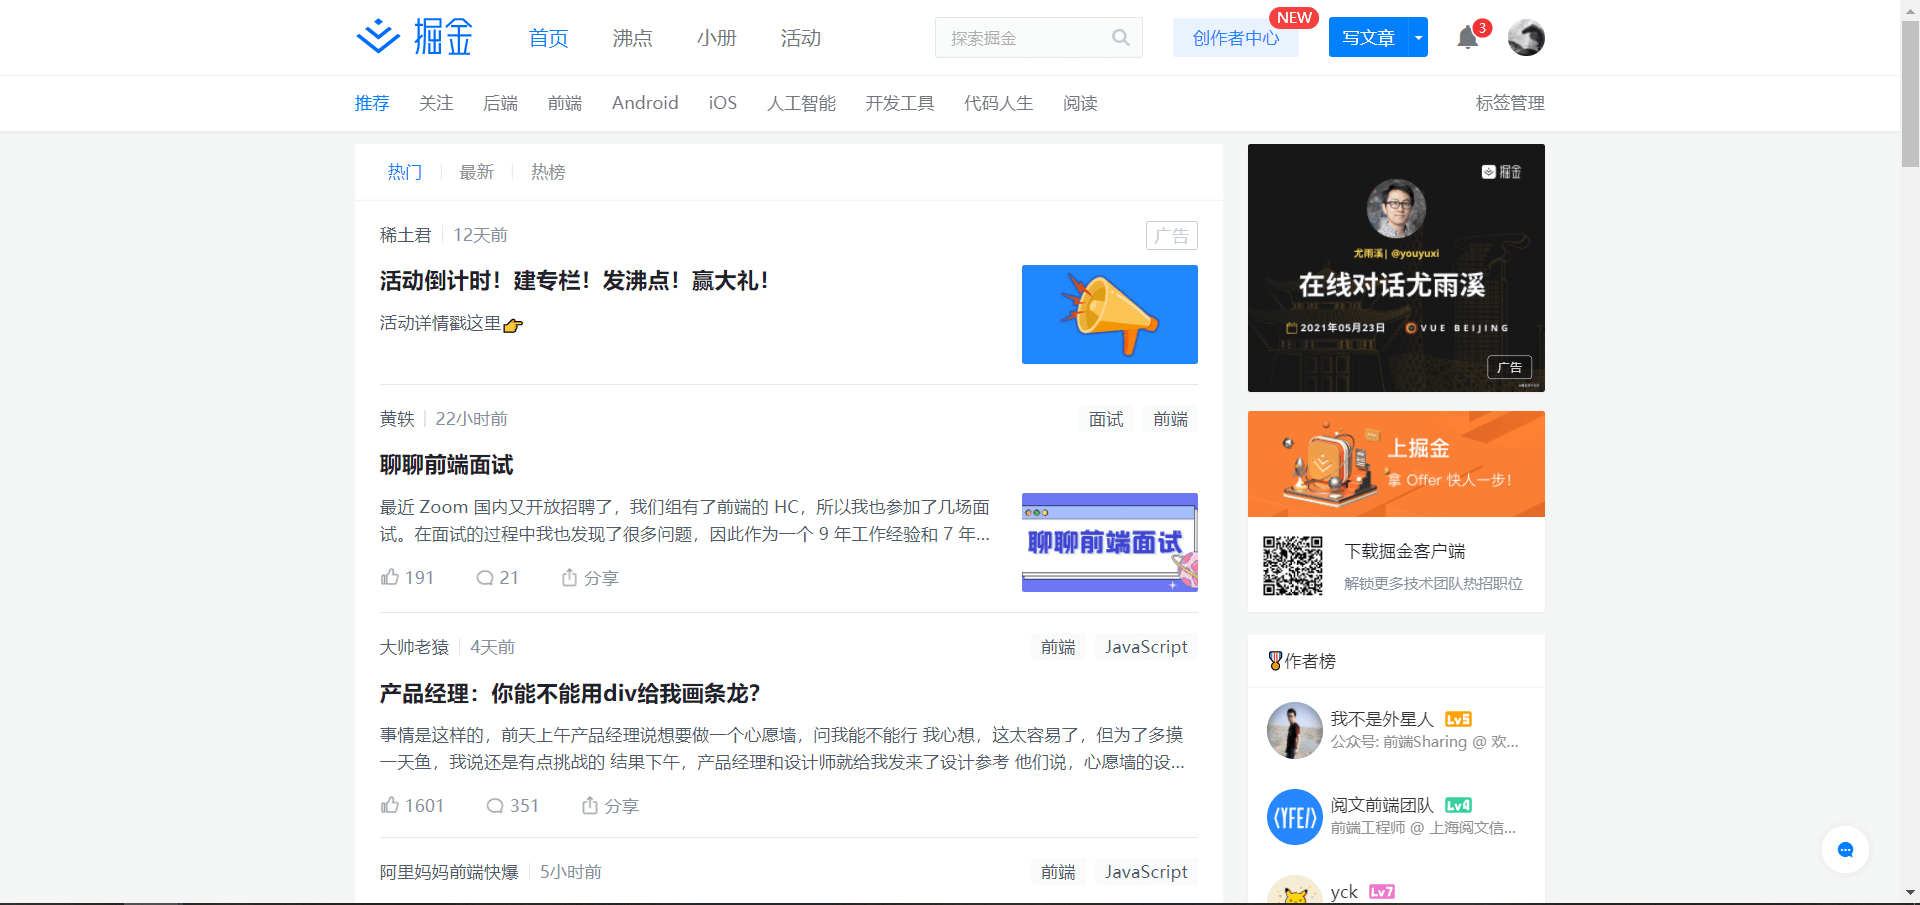Open the 上掘金 Offer orange banner
Viewport: 1920px width, 905px height.
(x=1396, y=464)
